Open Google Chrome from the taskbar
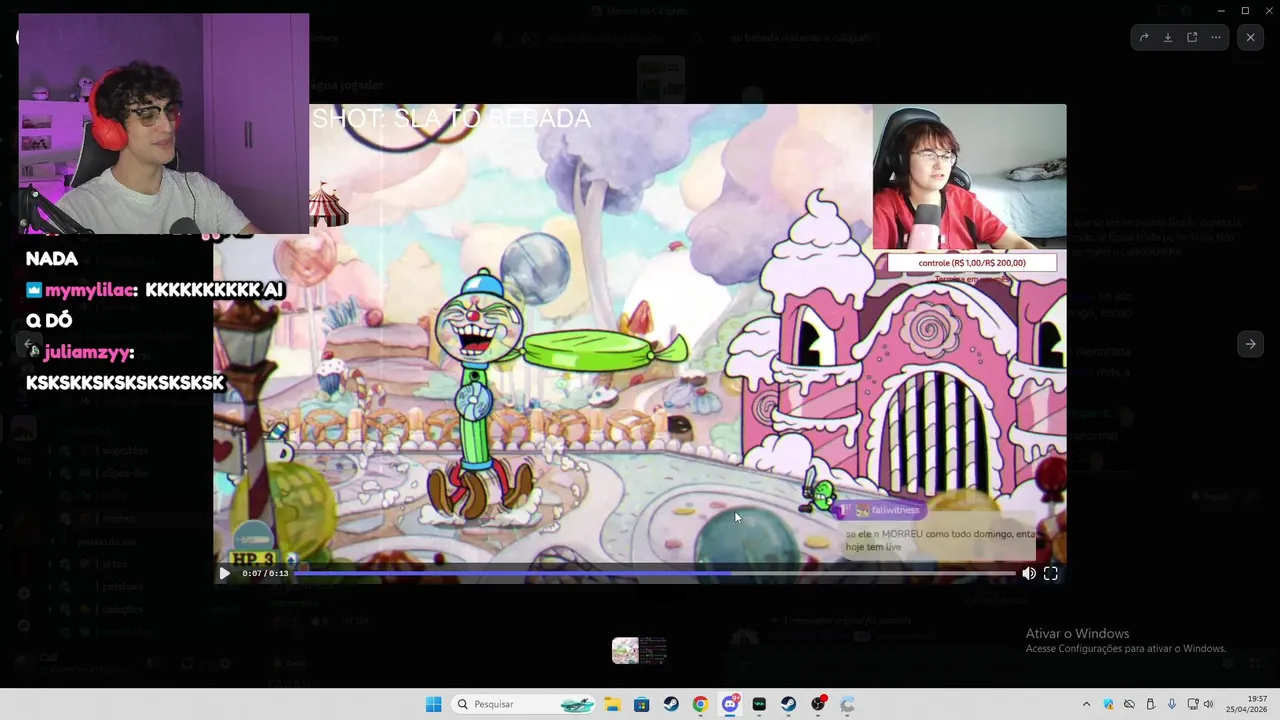This screenshot has width=1280, height=720. [700, 704]
